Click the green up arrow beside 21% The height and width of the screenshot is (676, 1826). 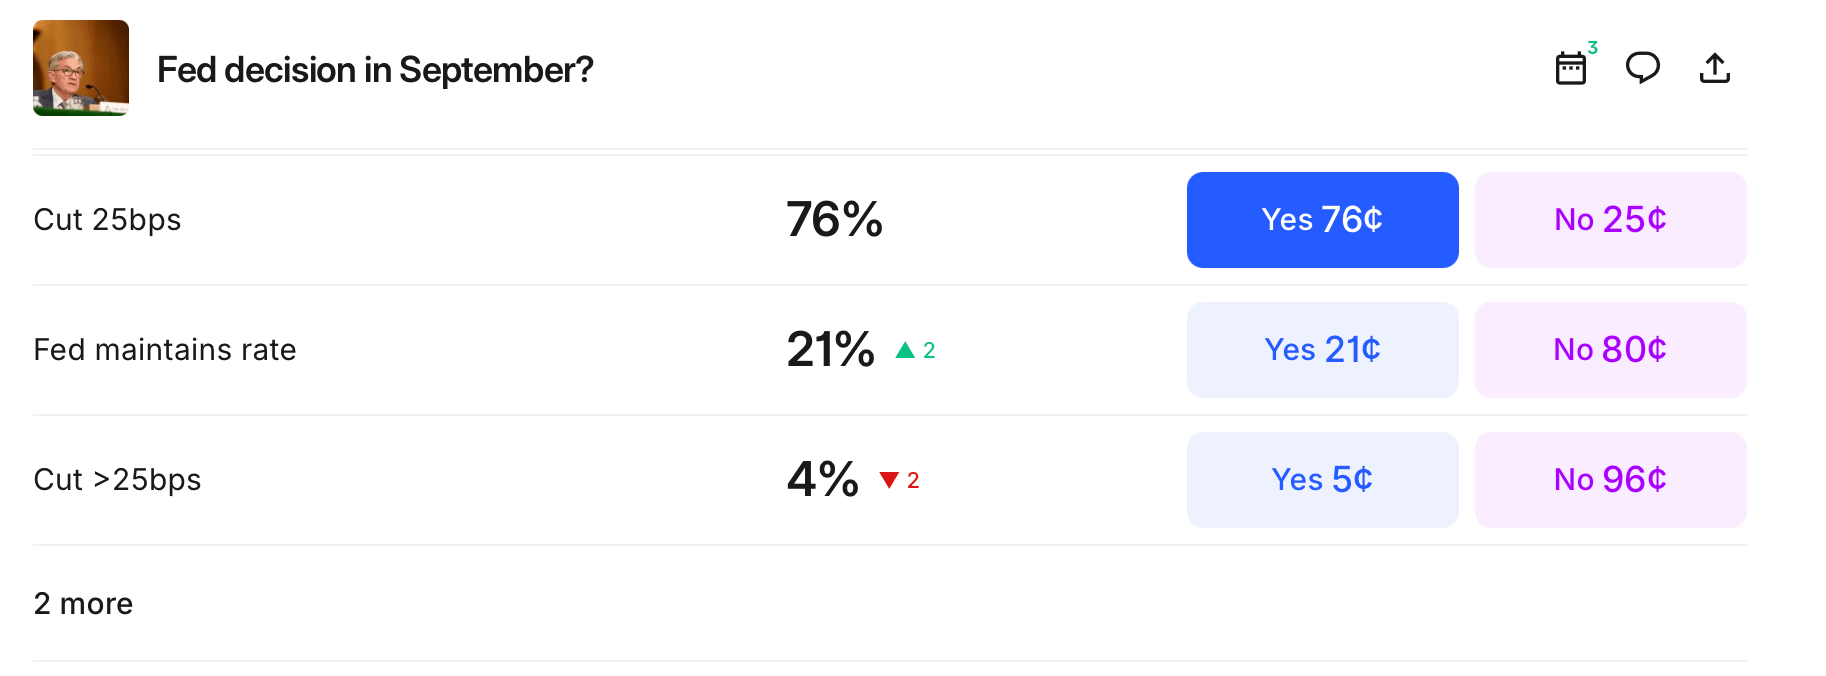tap(905, 350)
